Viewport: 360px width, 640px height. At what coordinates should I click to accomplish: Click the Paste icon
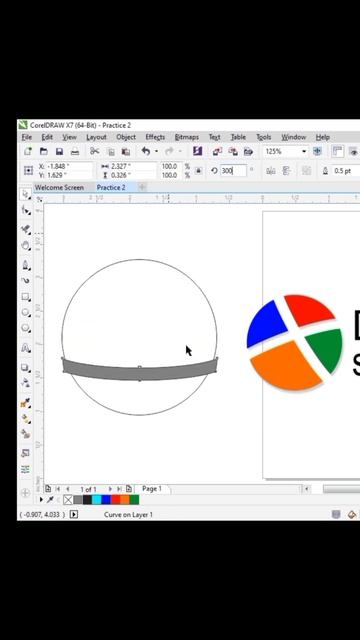[x=126, y=152]
